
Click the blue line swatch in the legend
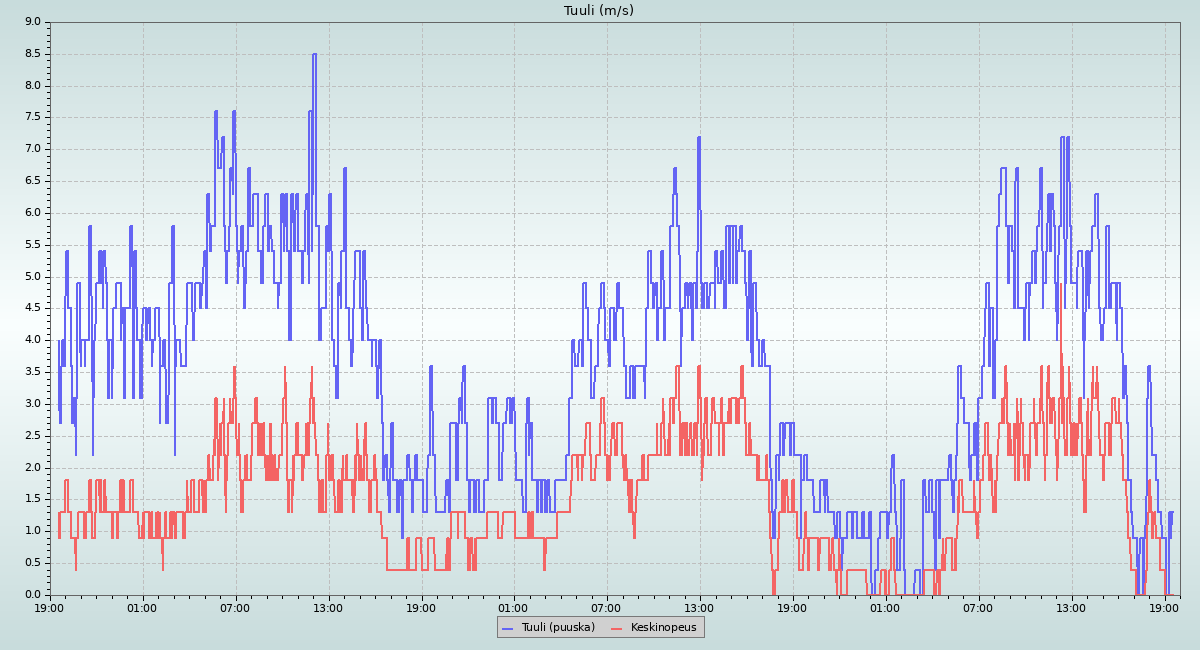pos(507,628)
